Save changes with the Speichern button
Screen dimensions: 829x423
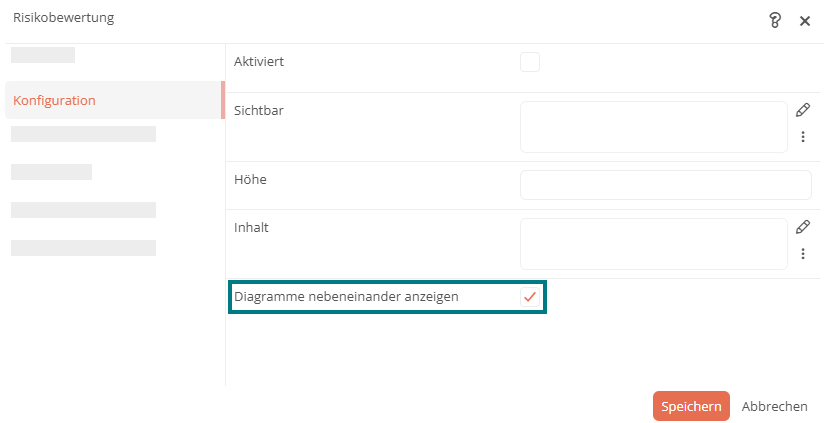(x=691, y=406)
